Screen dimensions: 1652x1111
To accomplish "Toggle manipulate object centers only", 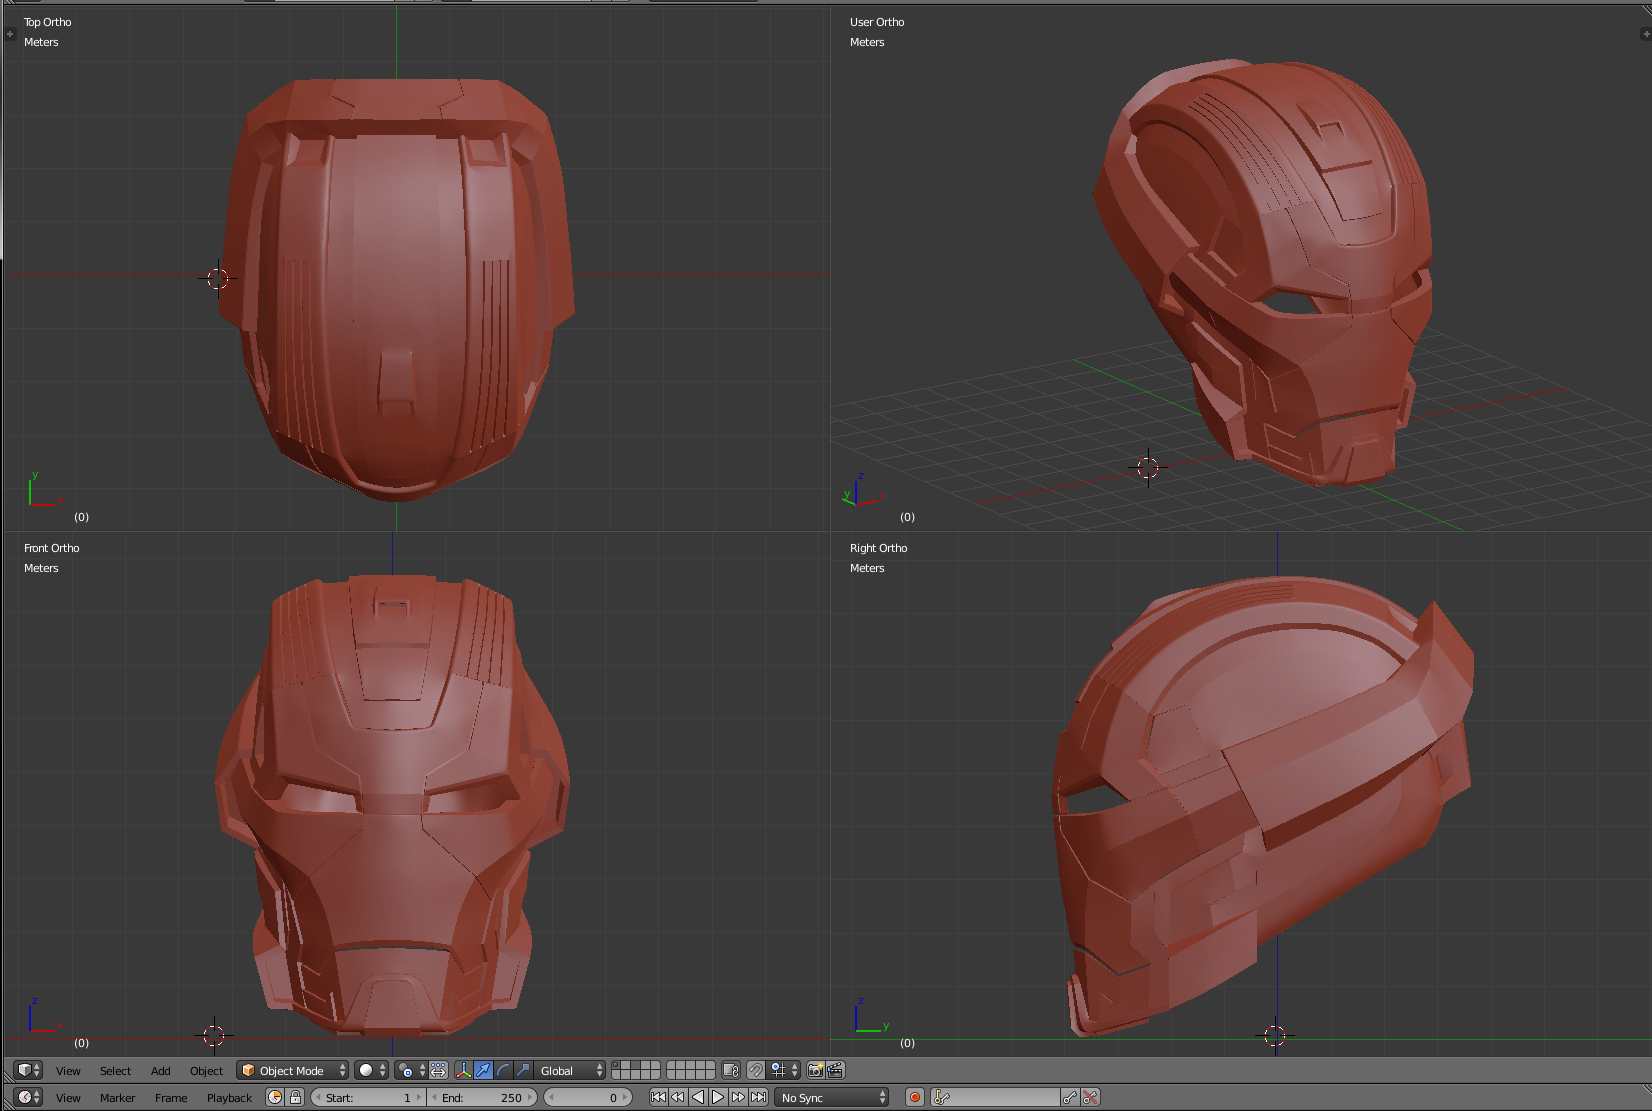I will pos(438,1070).
